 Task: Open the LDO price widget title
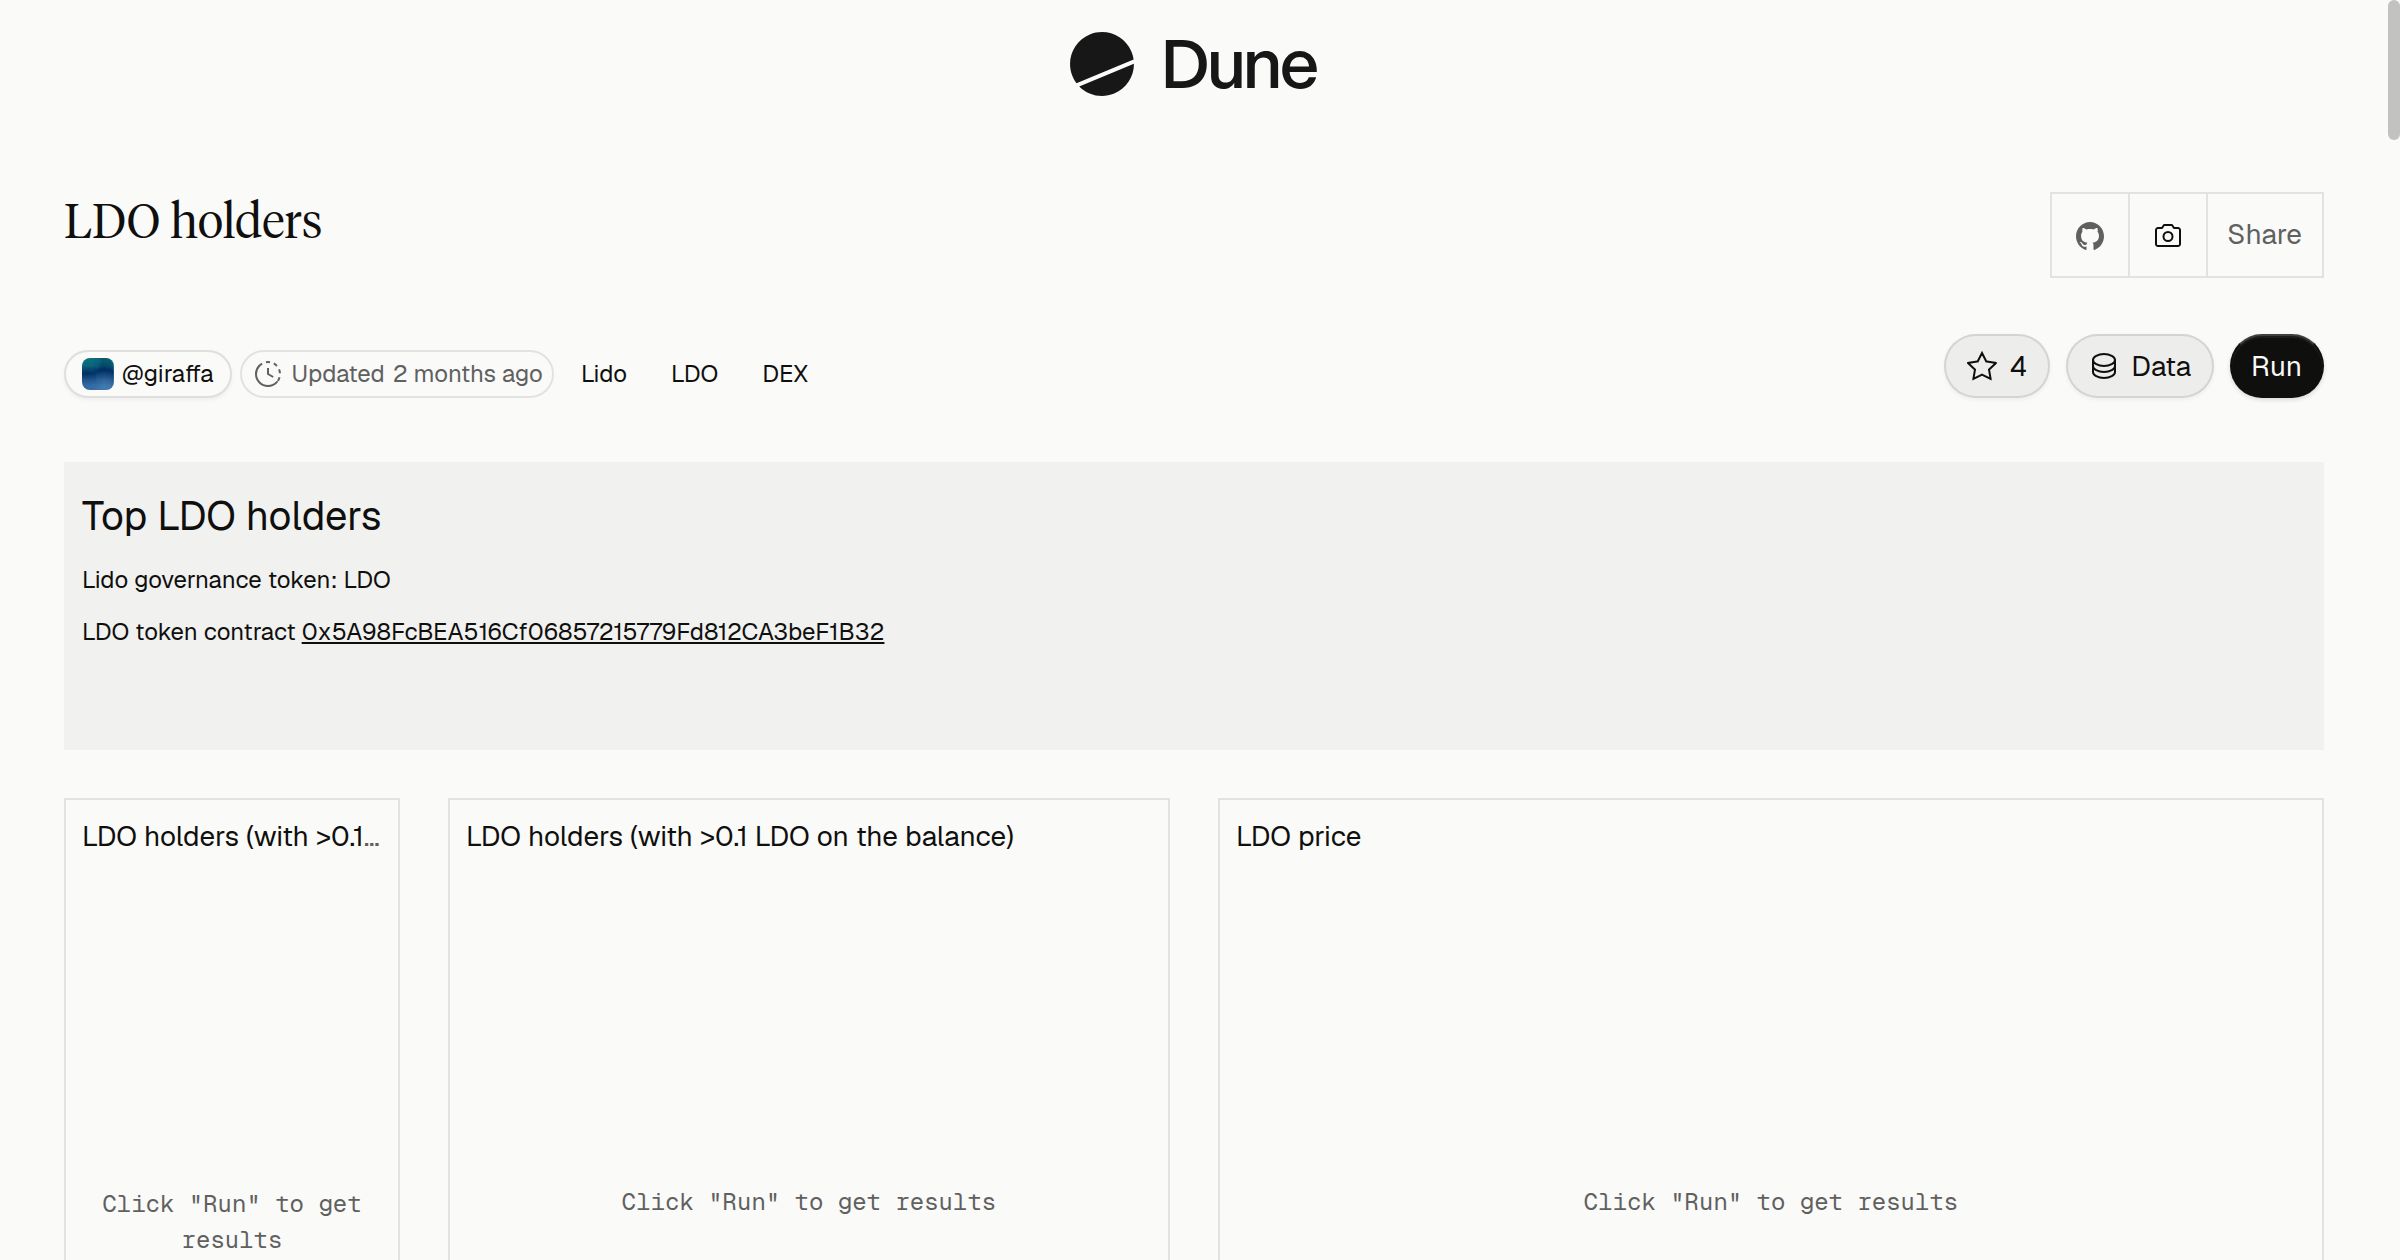[x=1298, y=836]
